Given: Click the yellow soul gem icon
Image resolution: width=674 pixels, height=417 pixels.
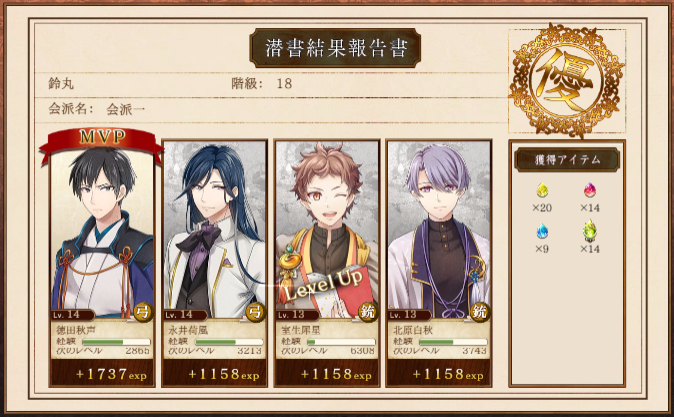Looking at the screenshot, I should click(x=542, y=190).
